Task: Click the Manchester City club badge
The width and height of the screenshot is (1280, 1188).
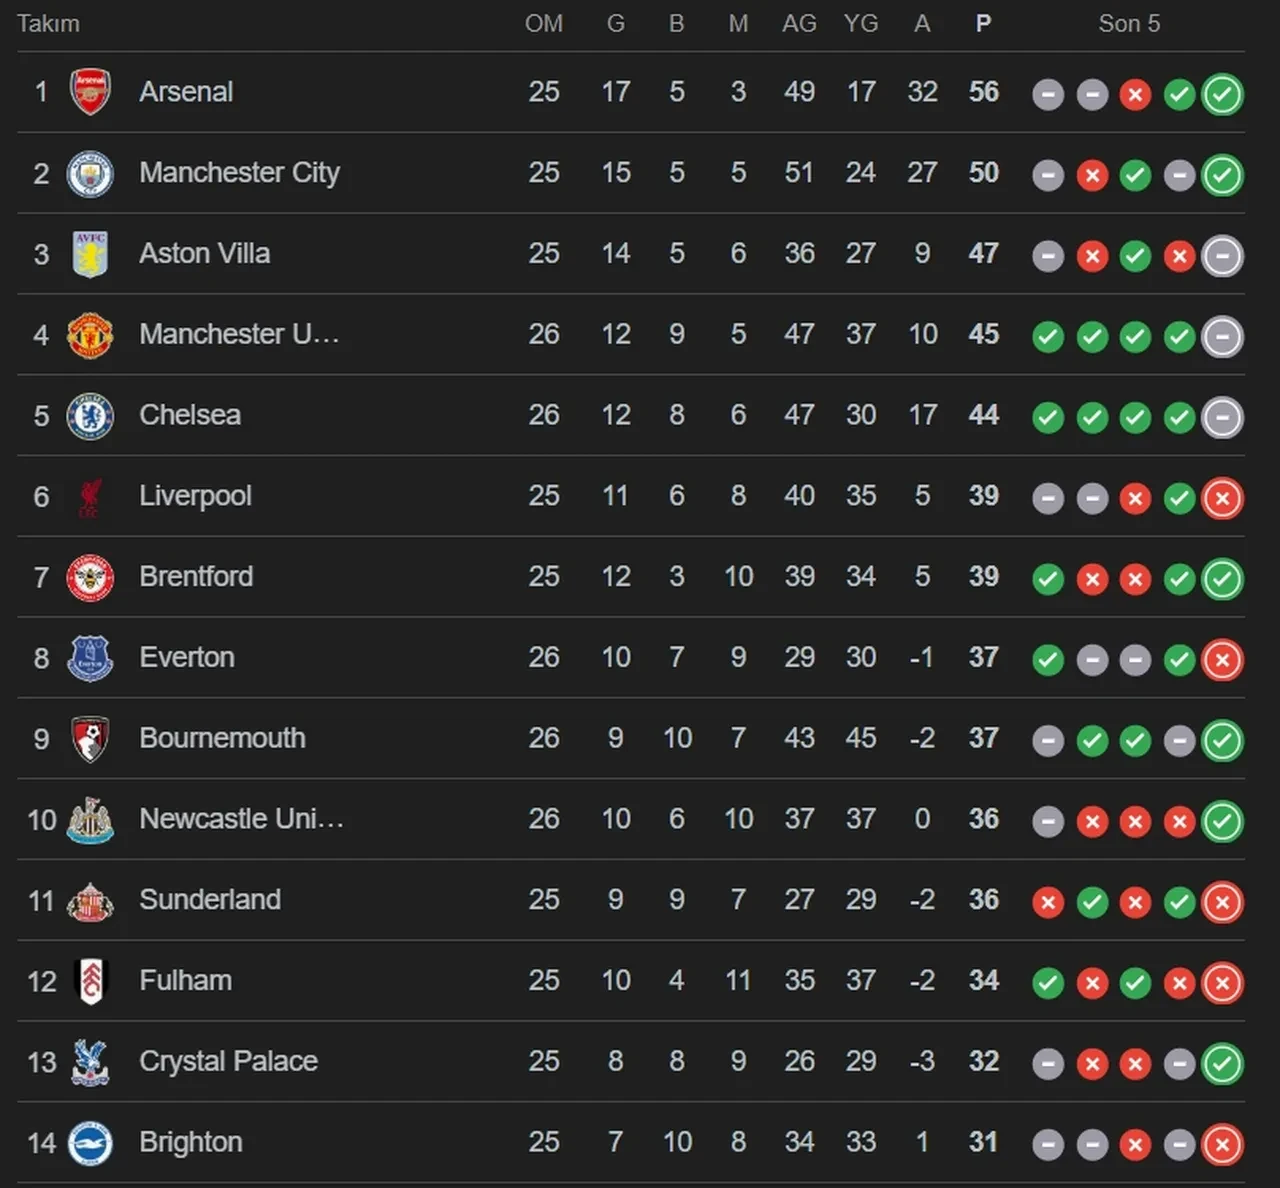Action: [x=90, y=173]
